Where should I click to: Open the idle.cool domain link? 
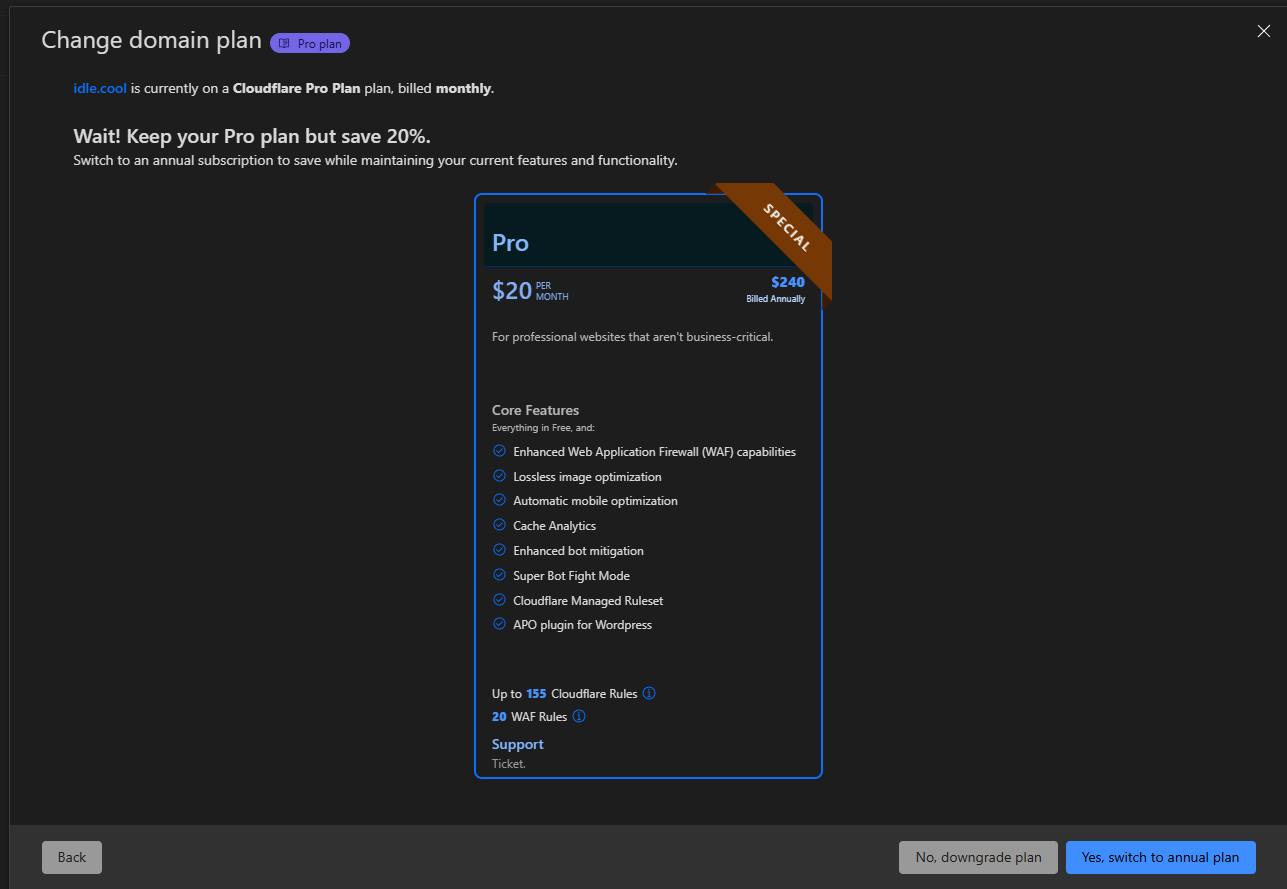(x=100, y=88)
